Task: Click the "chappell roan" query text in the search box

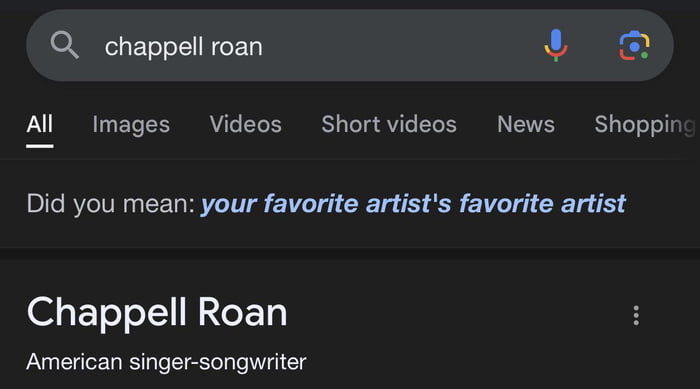Action: (183, 47)
